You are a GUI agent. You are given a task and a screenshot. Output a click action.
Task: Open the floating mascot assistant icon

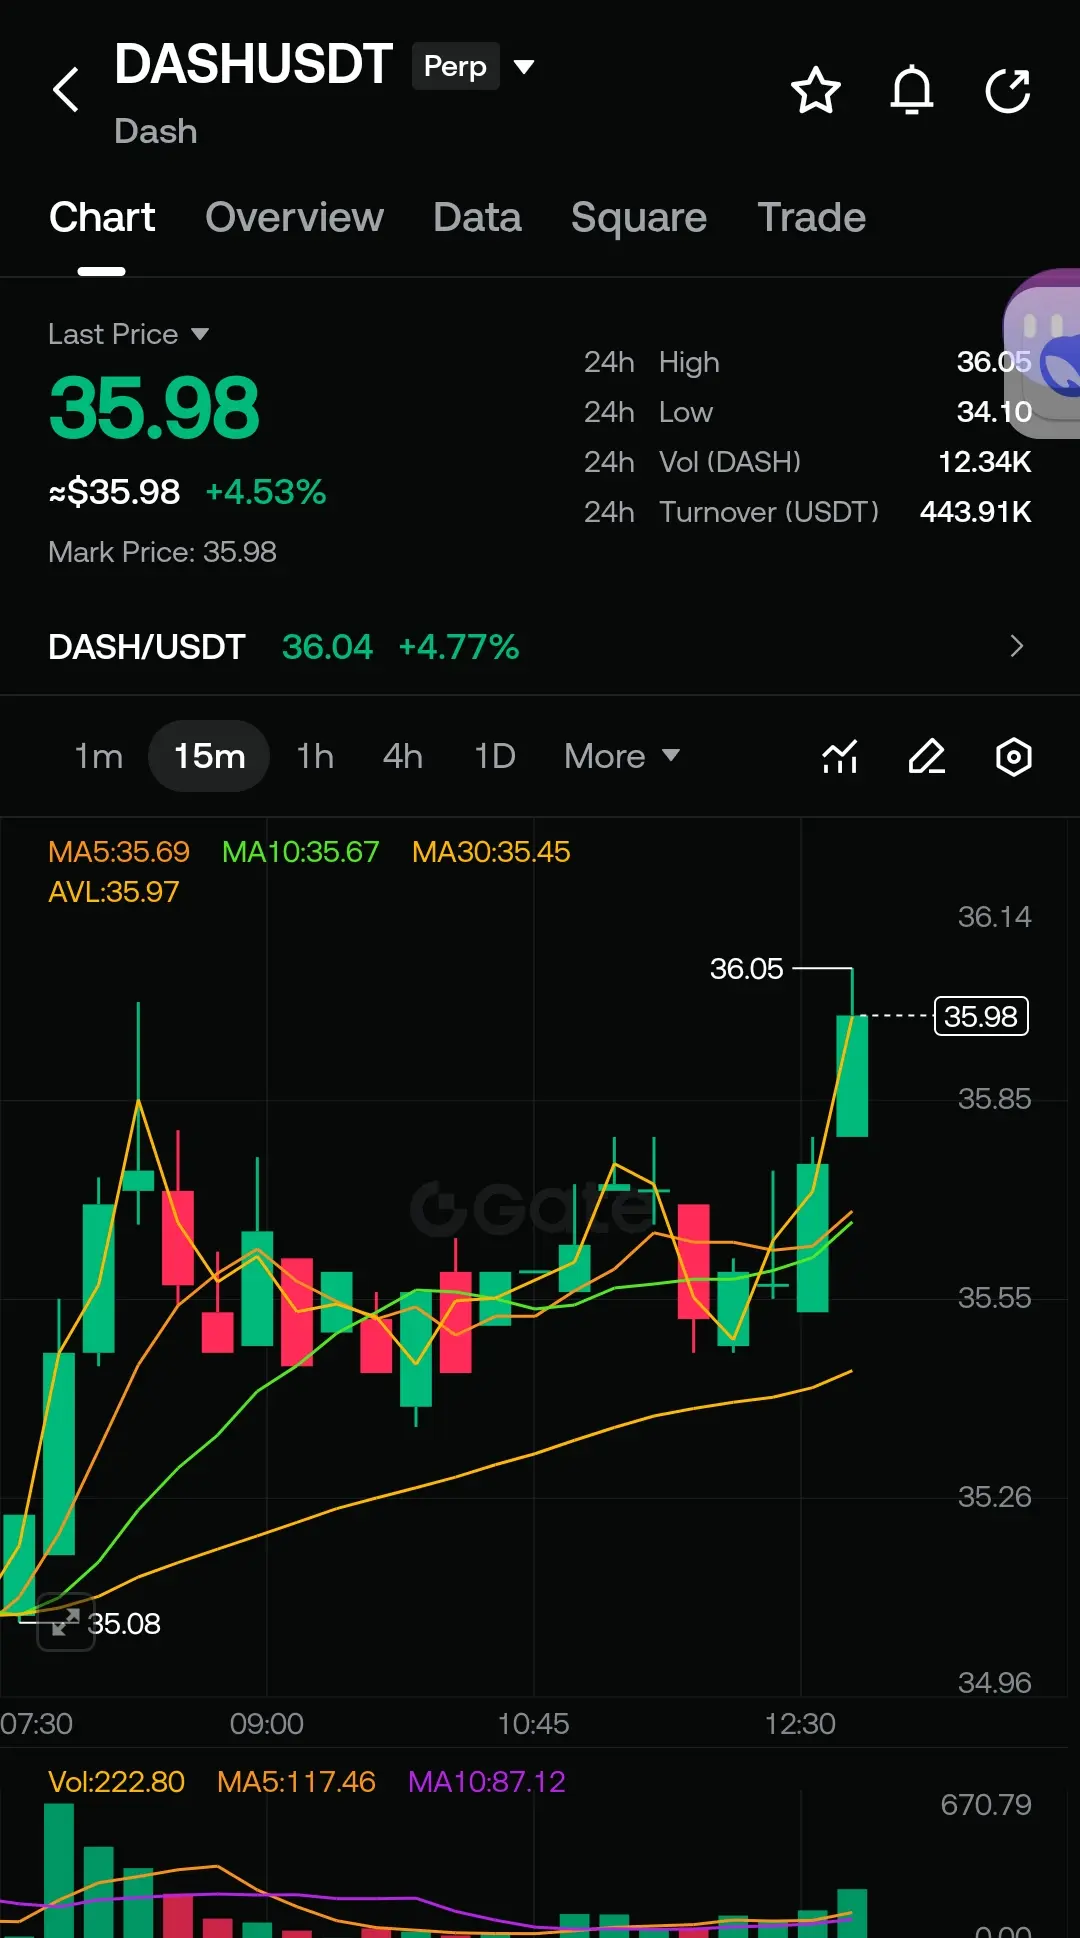[x=1042, y=353]
